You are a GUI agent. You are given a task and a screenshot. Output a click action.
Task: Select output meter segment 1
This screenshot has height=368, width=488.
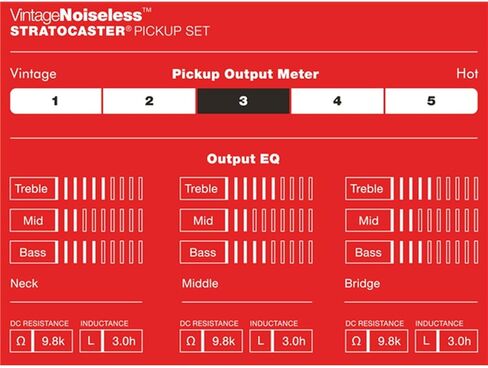(x=56, y=101)
